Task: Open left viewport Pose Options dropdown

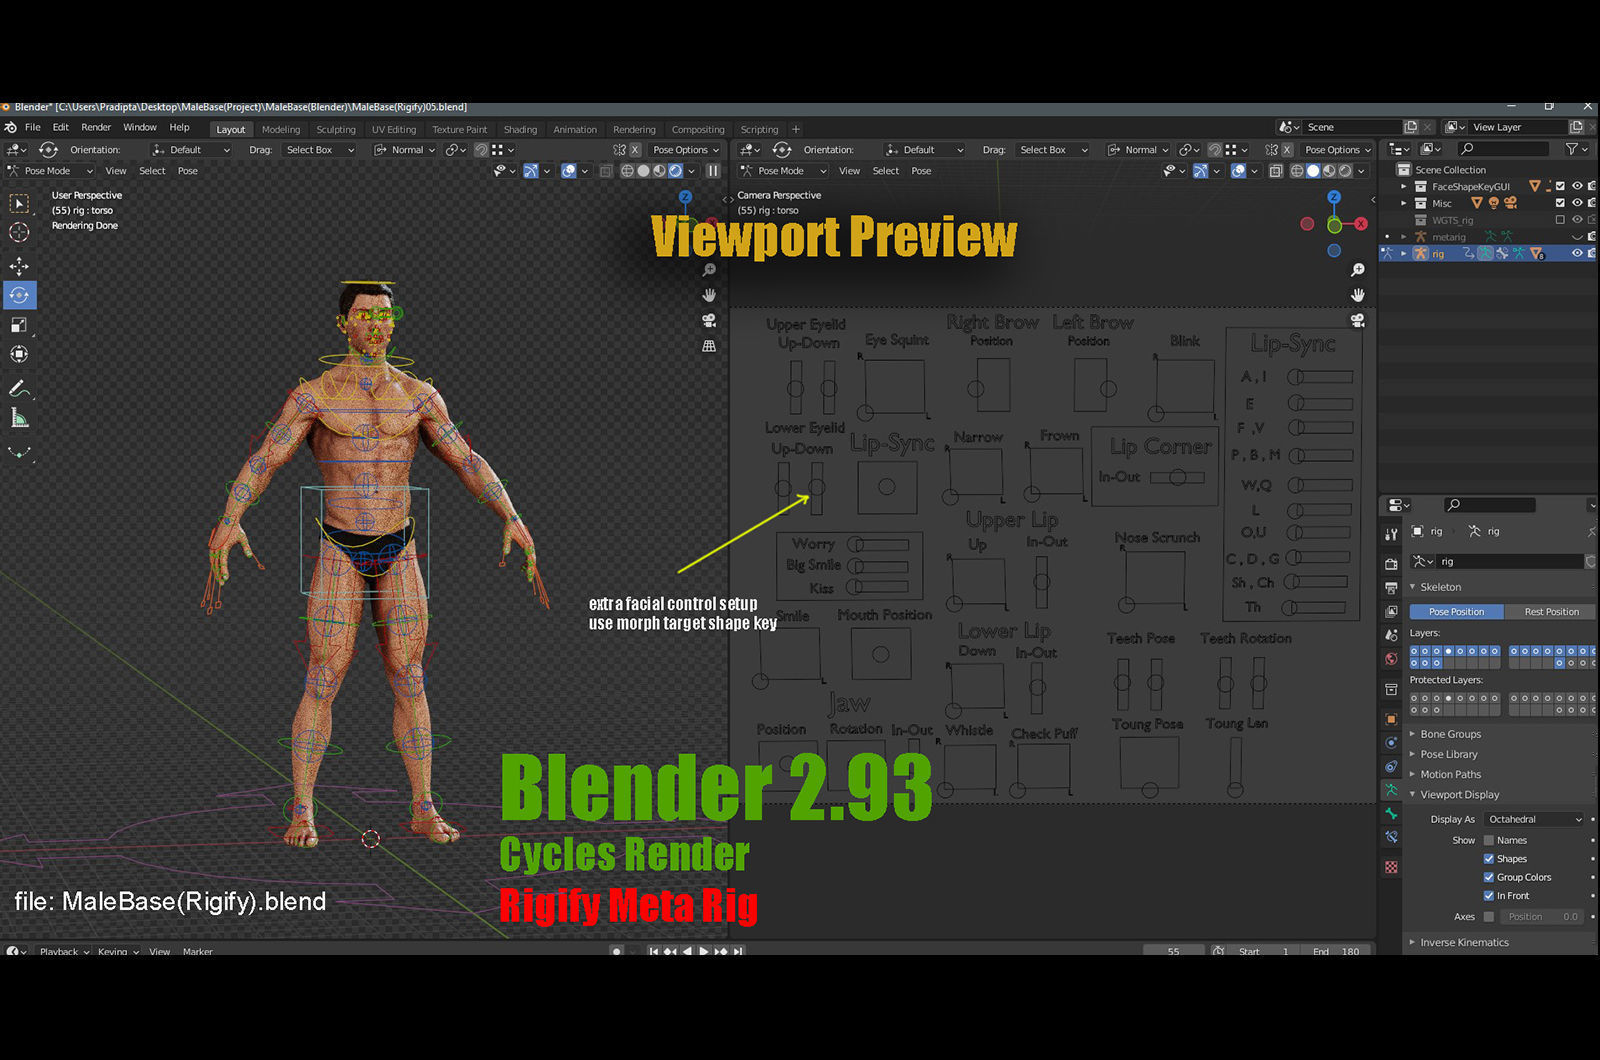Action: point(685,150)
